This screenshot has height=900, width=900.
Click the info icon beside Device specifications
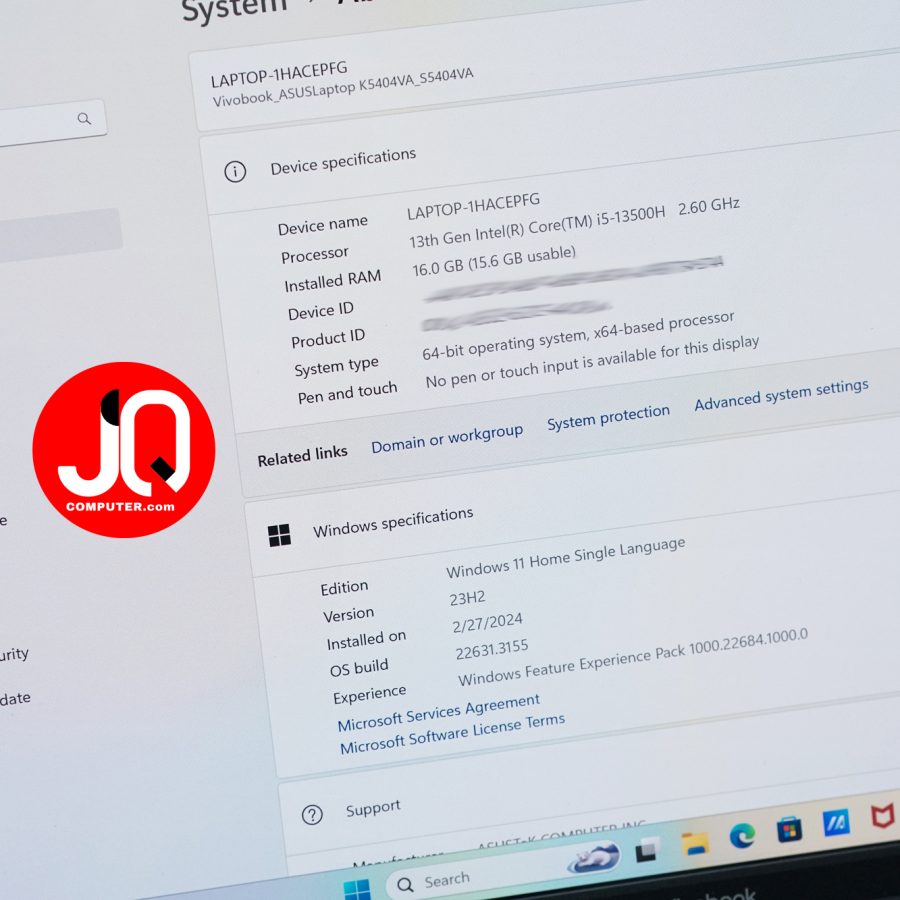click(x=235, y=171)
